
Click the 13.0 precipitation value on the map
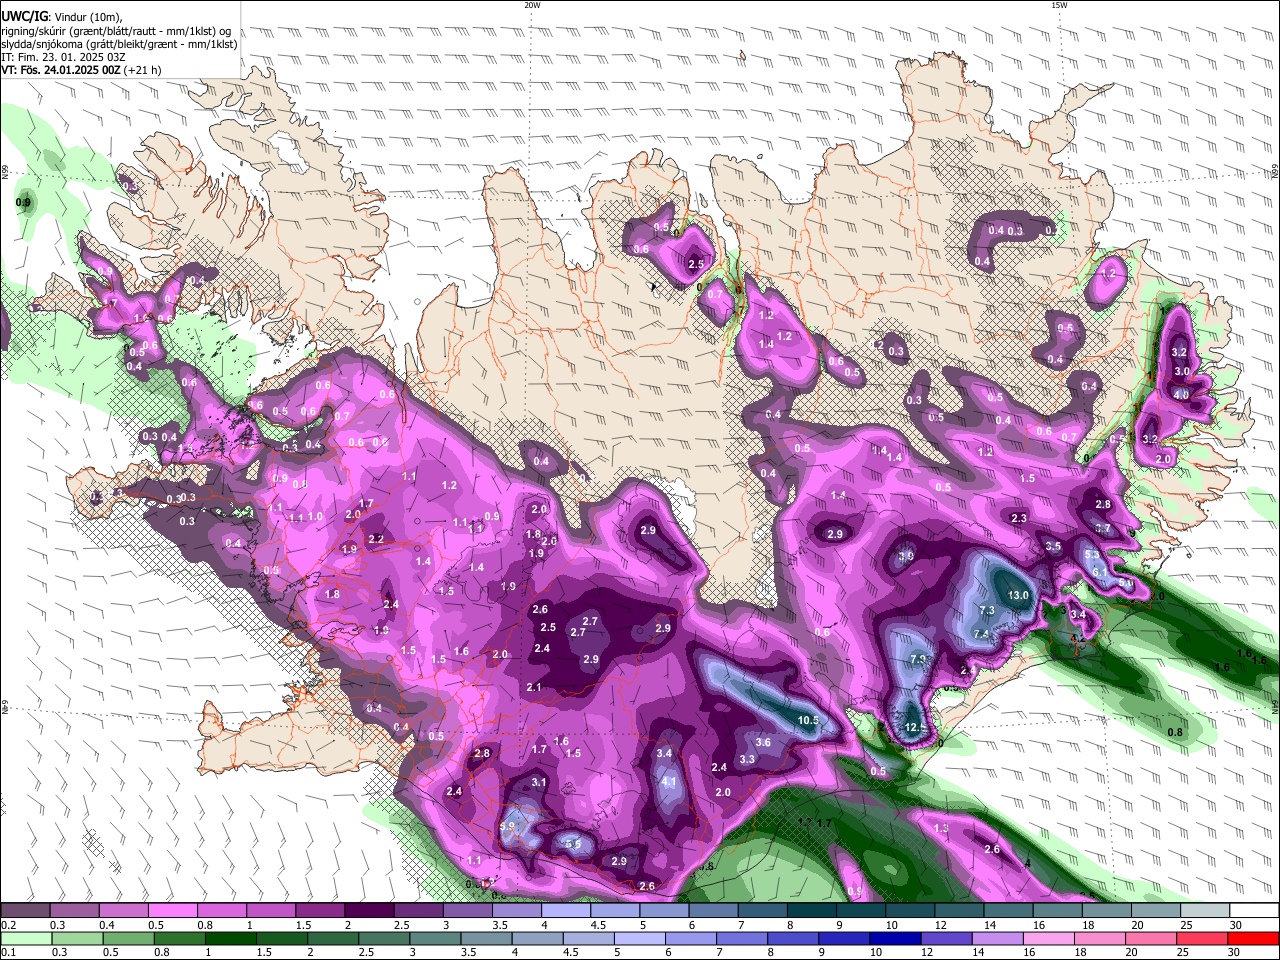coord(1018,595)
